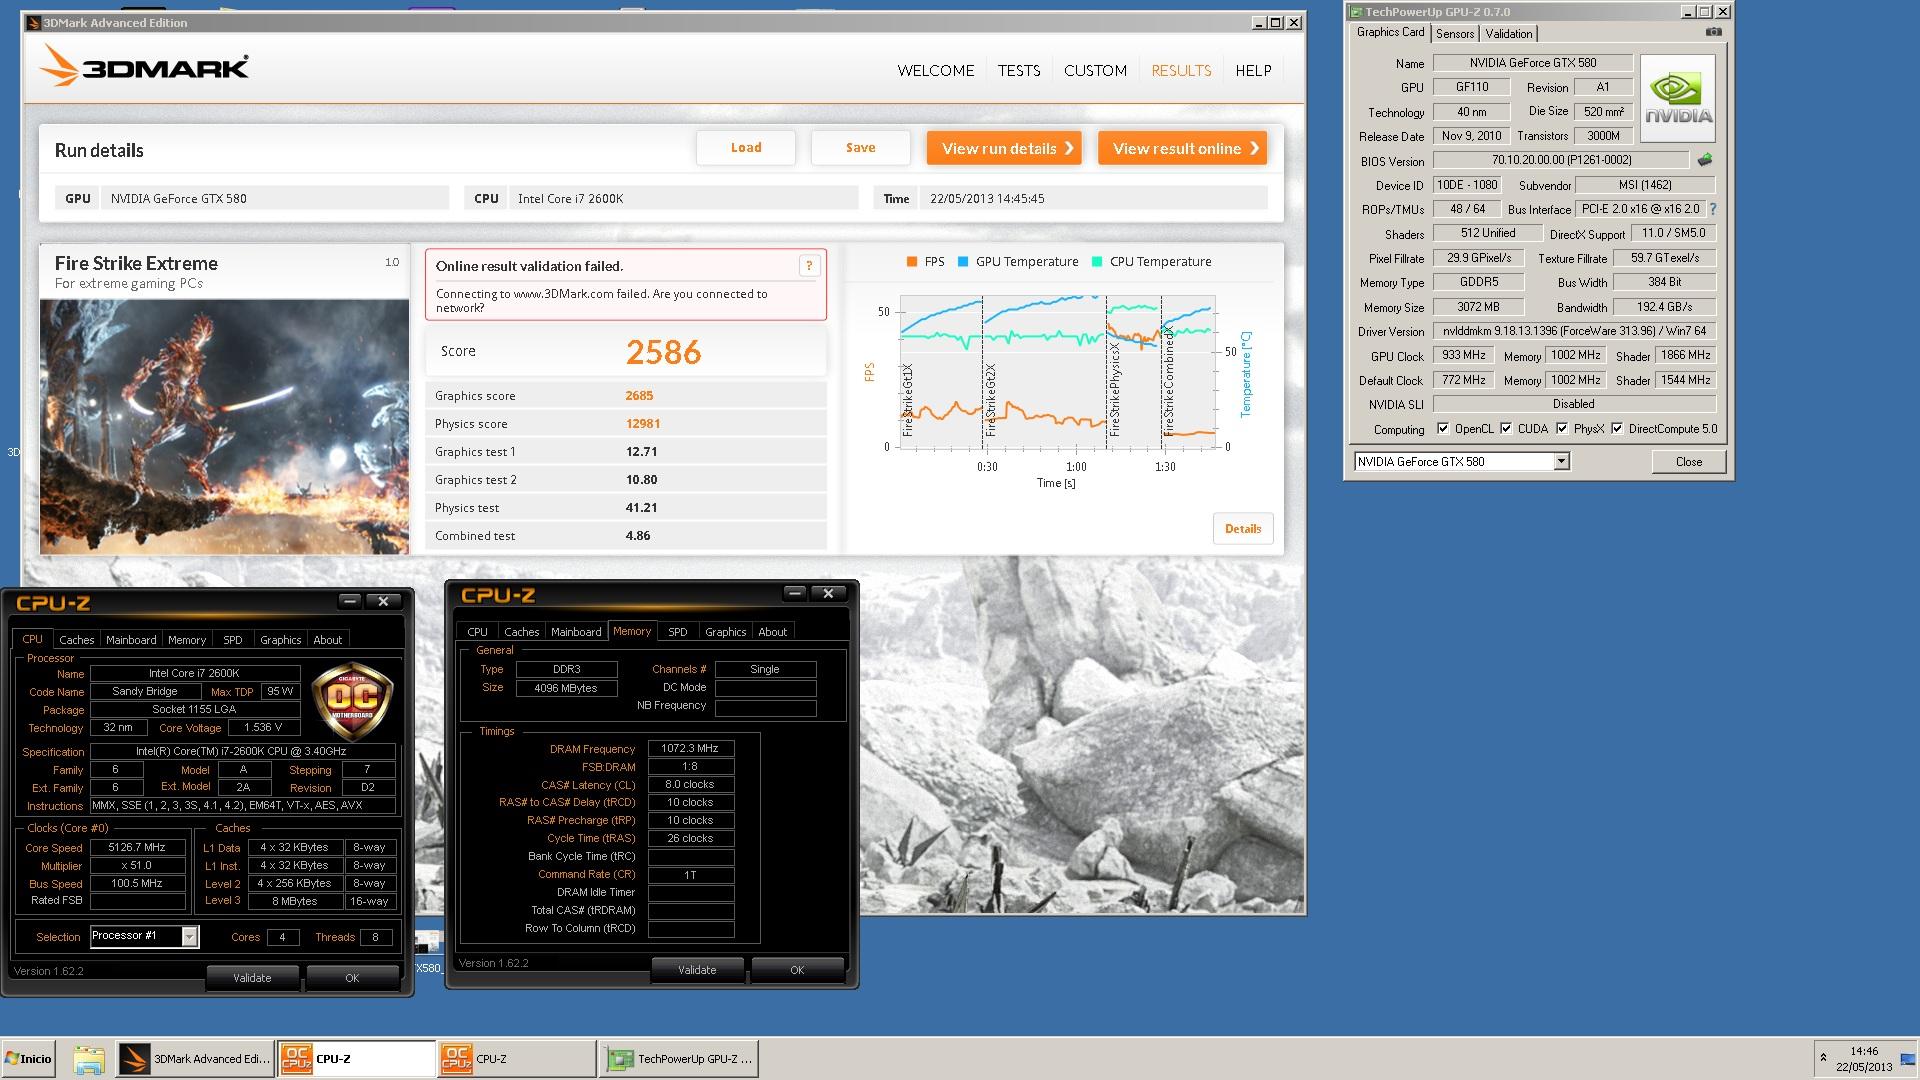Open the CUSTOM tab in 3DMark
Screen dimensions: 1920x1080
click(1095, 70)
